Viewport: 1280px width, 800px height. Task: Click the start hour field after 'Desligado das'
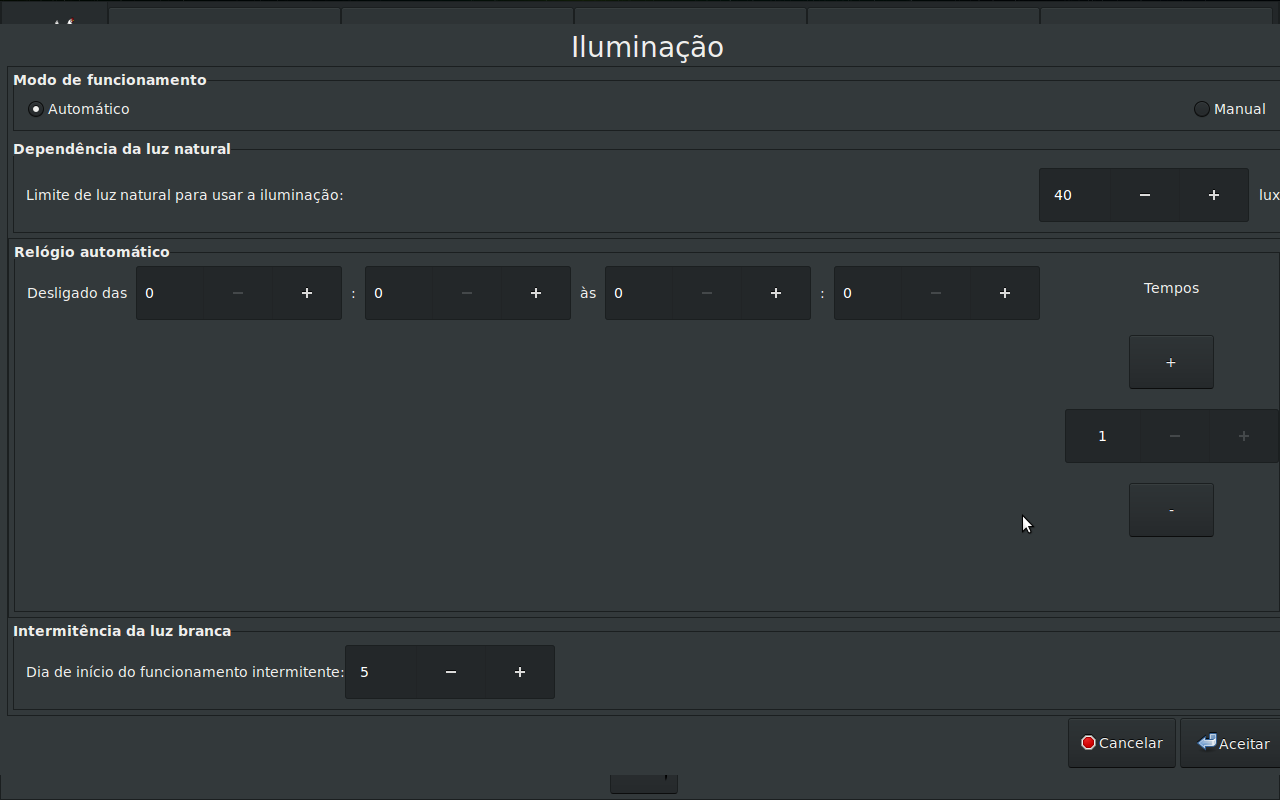click(170, 293)
